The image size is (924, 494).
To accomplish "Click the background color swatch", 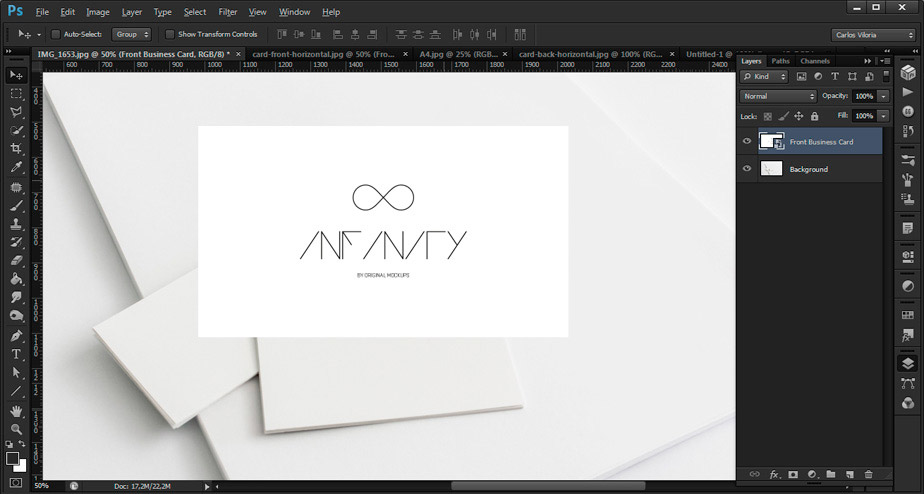I will [x=22, y=467].
